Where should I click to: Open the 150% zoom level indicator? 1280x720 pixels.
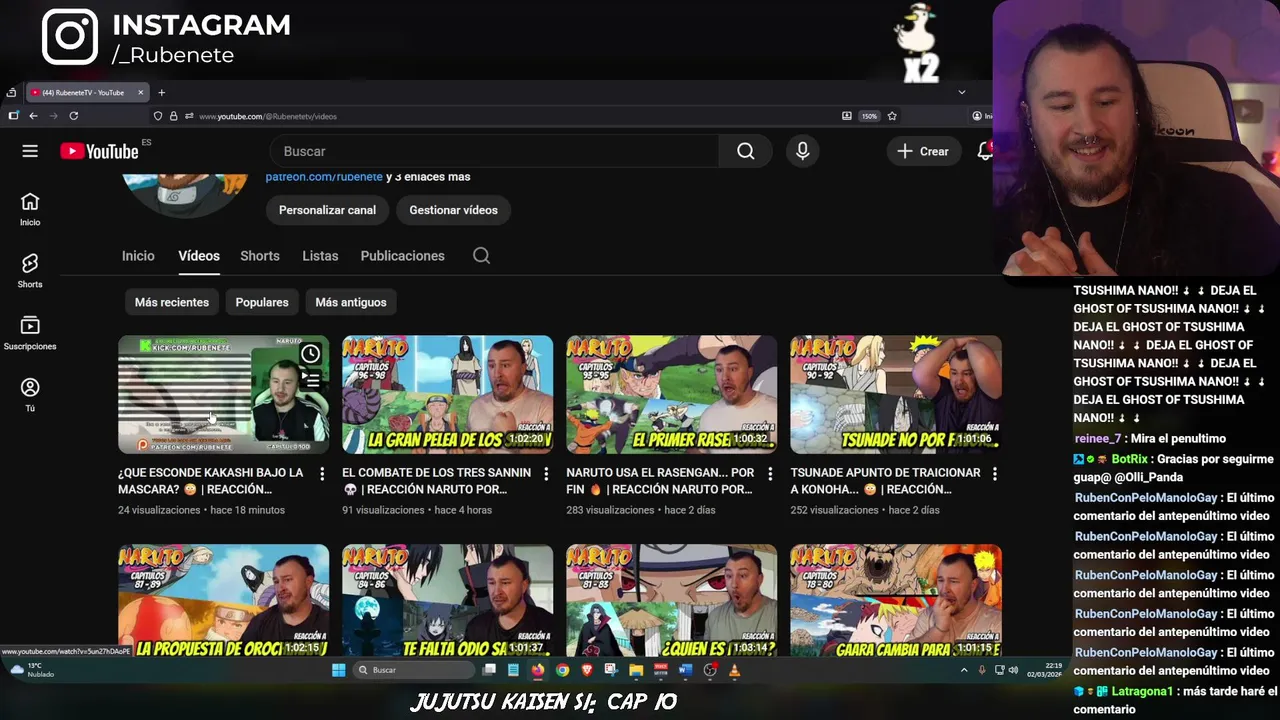869,116
